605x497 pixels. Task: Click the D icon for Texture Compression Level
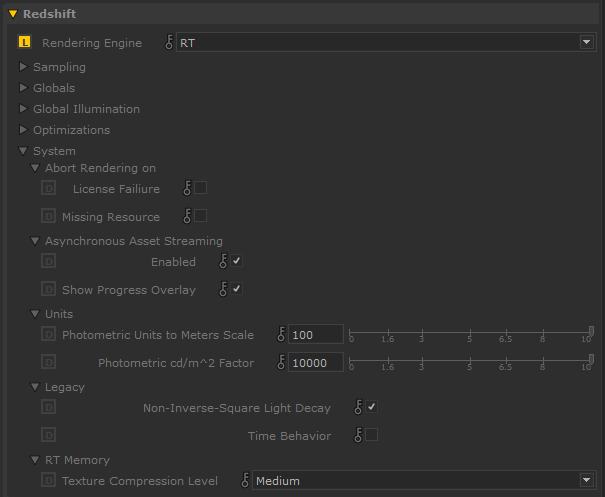[49, 480]
